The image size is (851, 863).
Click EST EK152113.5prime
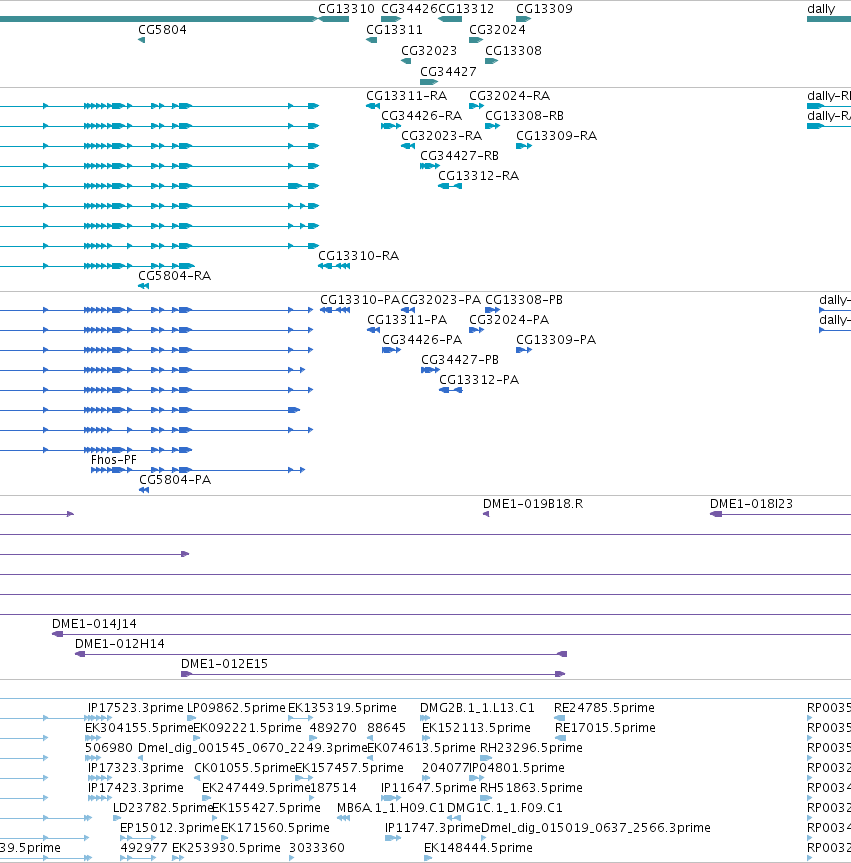476,728
